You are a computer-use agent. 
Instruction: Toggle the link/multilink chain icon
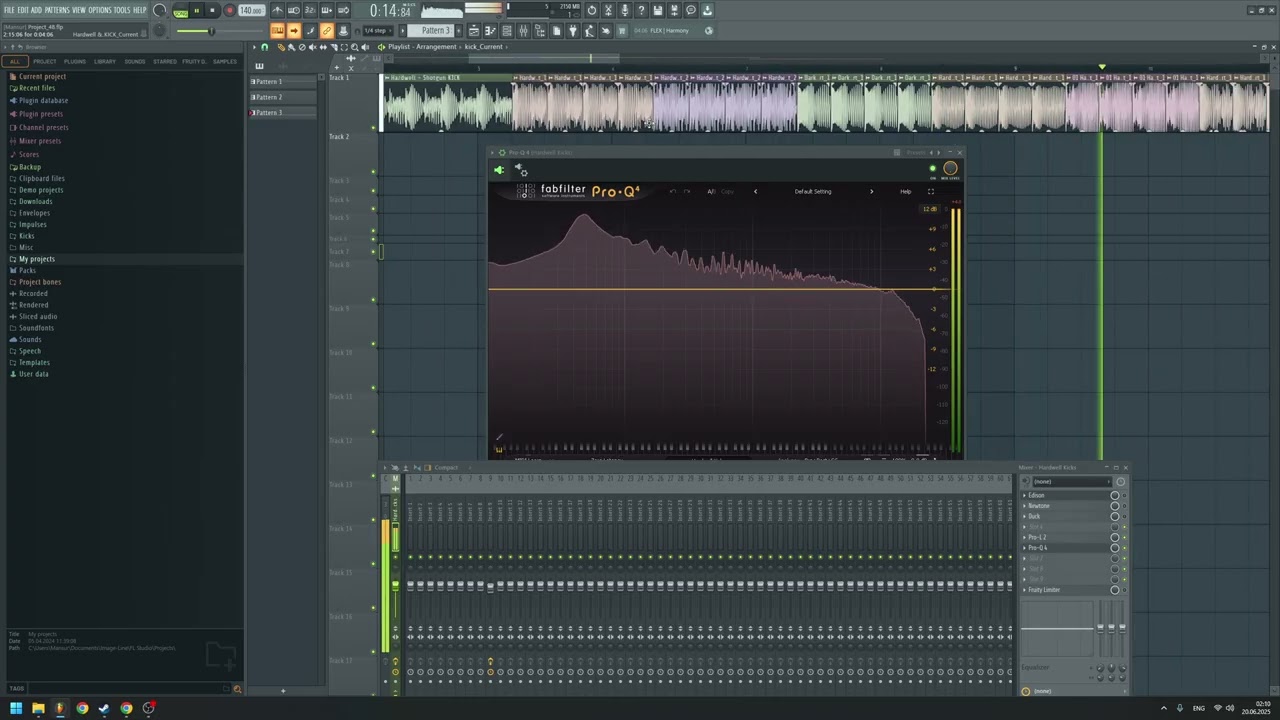point(326,31)
